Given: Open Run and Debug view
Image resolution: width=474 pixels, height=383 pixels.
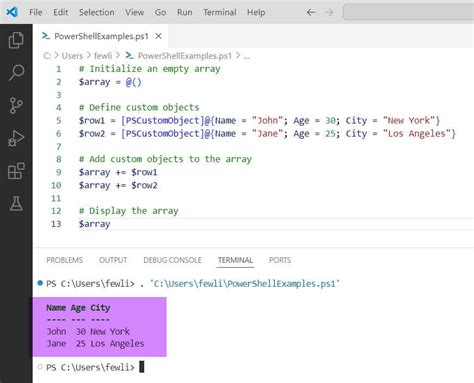Looking at the screenshot, I should [16, 138].
